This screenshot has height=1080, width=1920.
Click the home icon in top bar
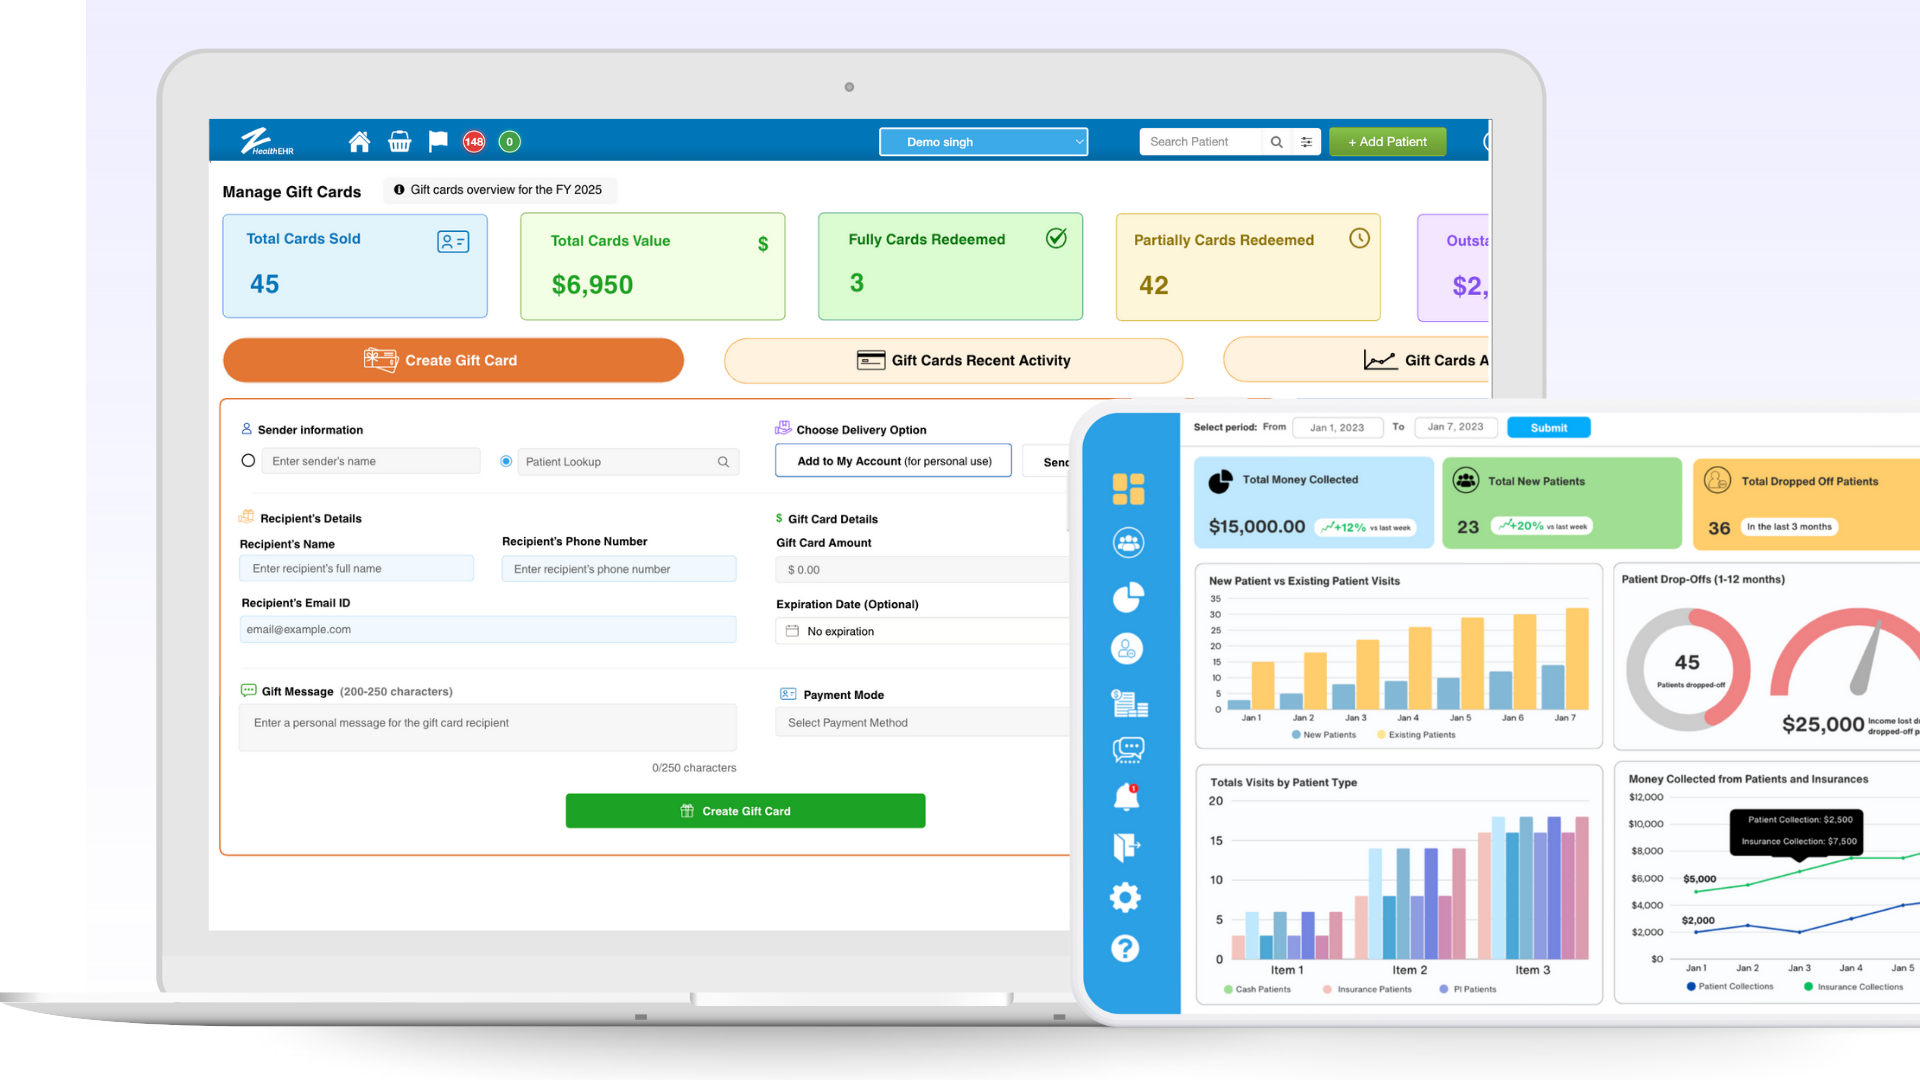(359, 142)
